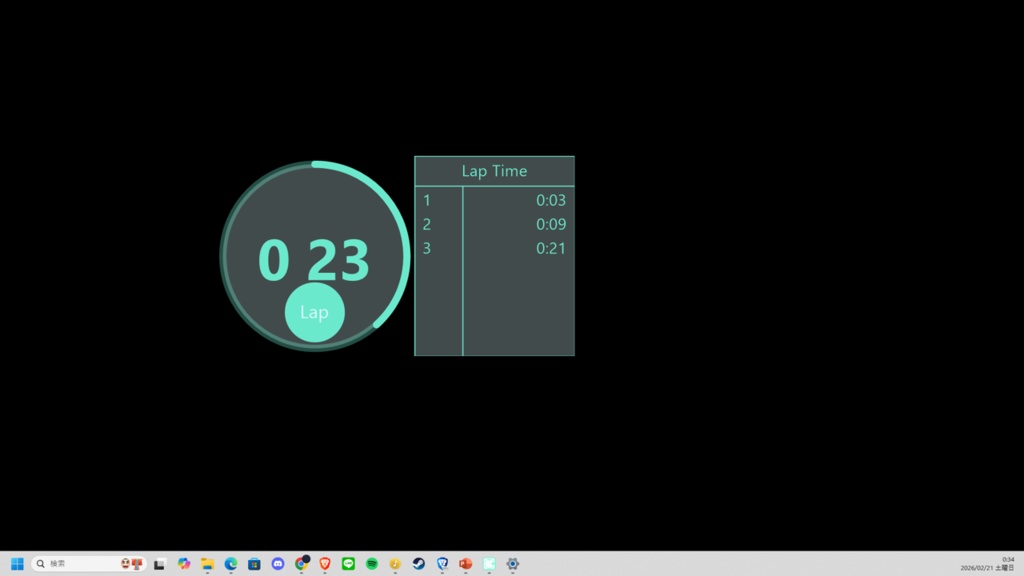The image size is (1024, 576).
Task: Open Google Chrome from the taskbar
Action: 300,563
